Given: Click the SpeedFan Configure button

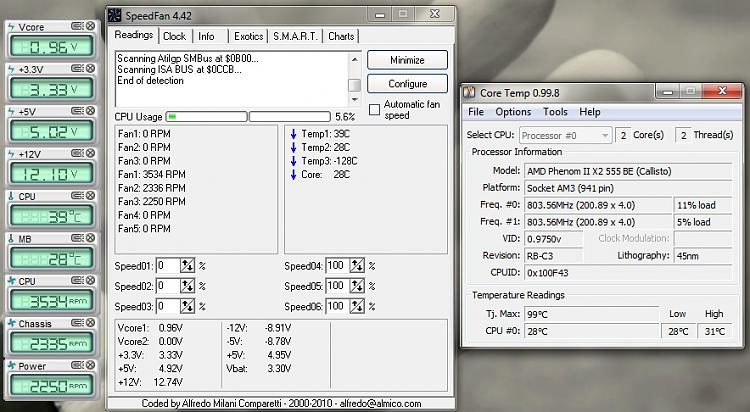Looking at the screenshot, I should 408,84.
